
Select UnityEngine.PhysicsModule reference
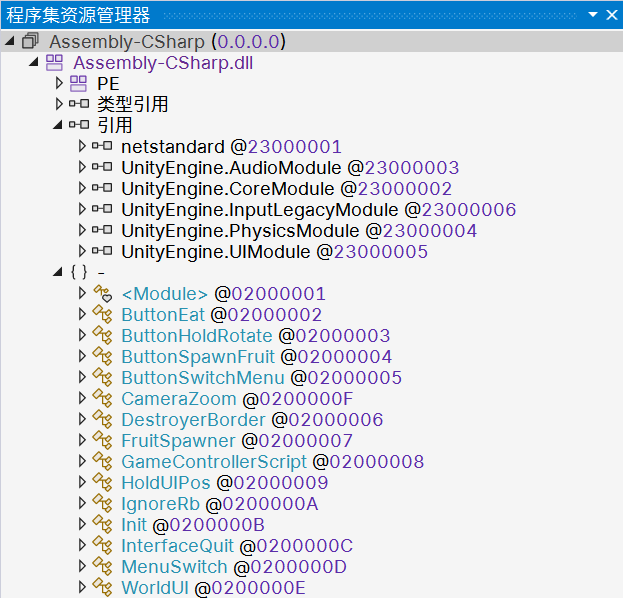click(x=299, y=230)
